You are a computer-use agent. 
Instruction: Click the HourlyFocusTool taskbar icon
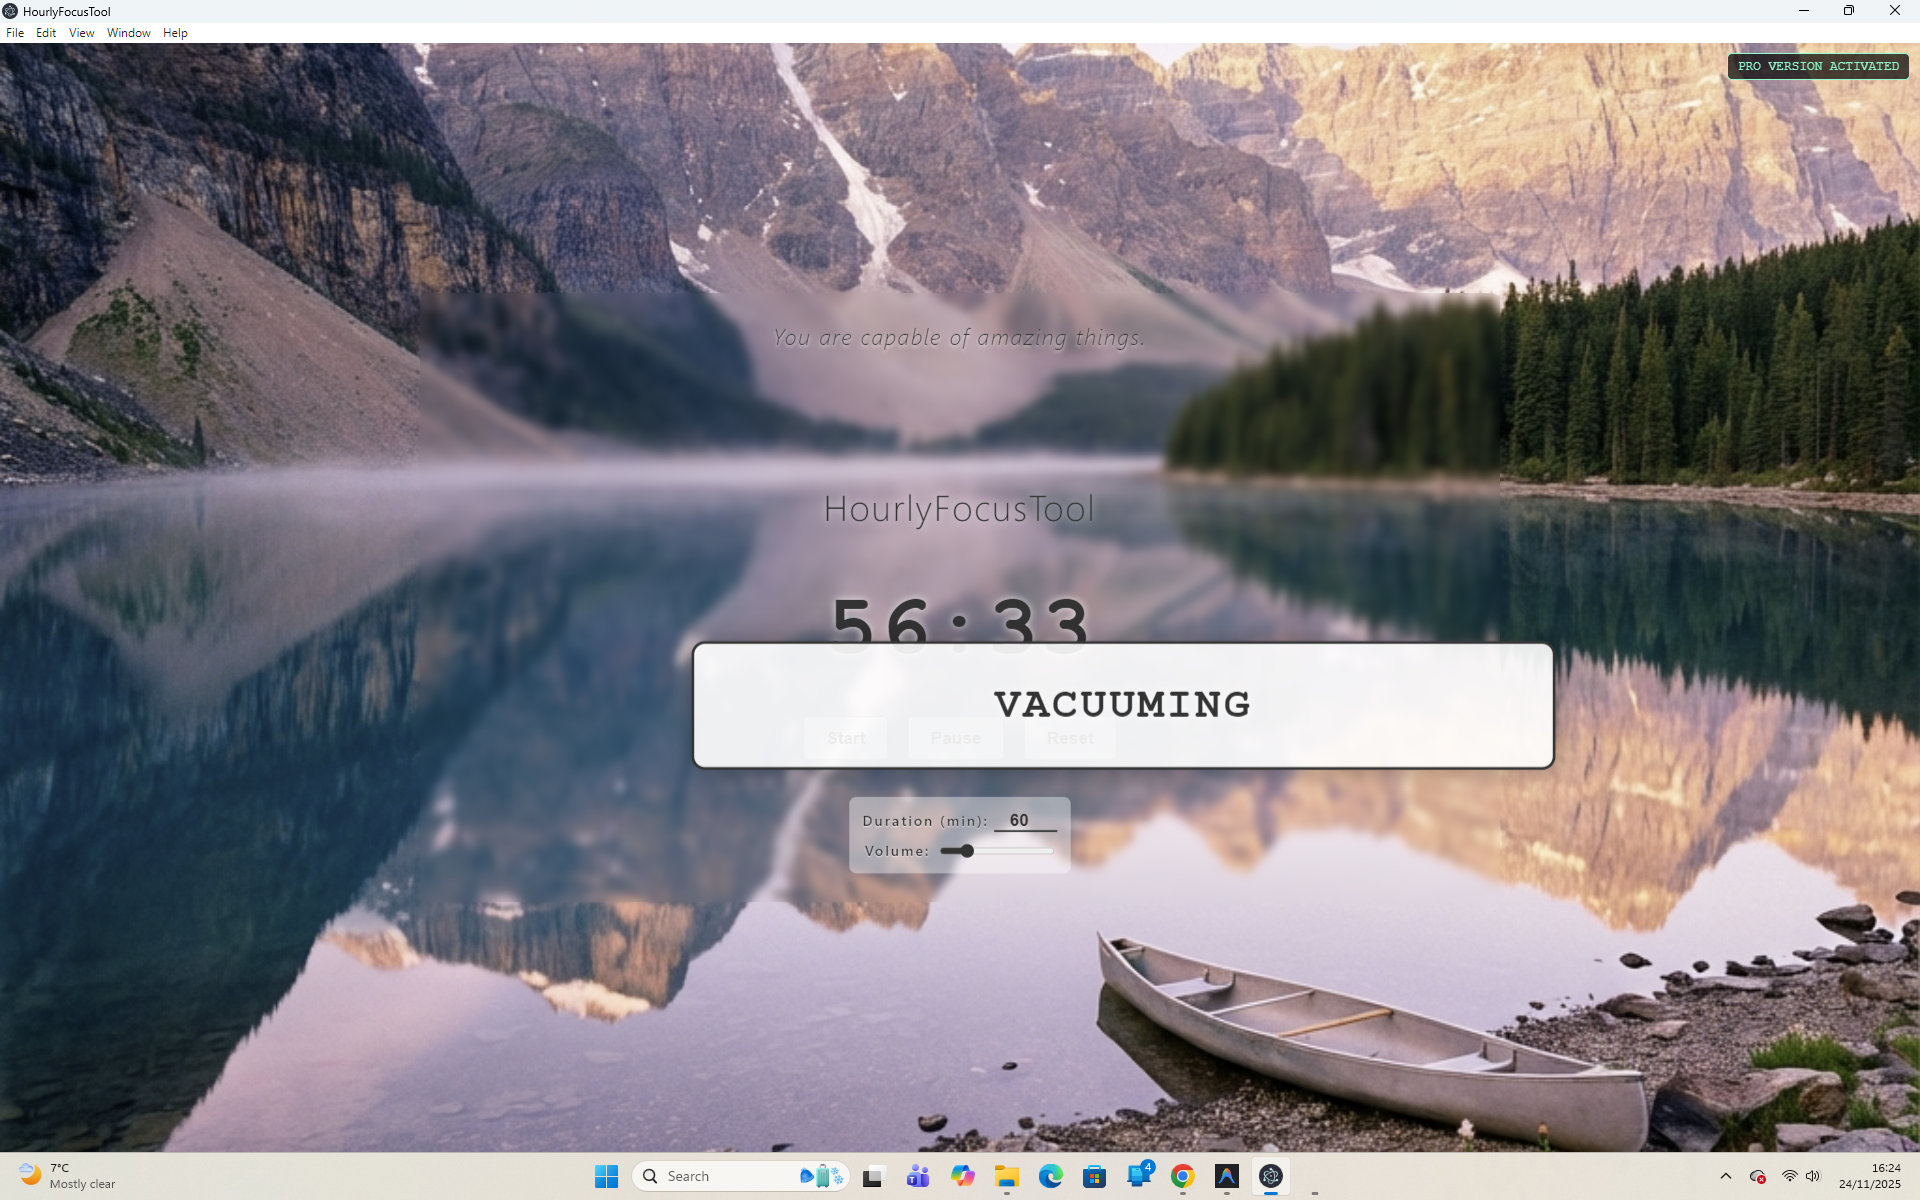coord(1270,1176)
